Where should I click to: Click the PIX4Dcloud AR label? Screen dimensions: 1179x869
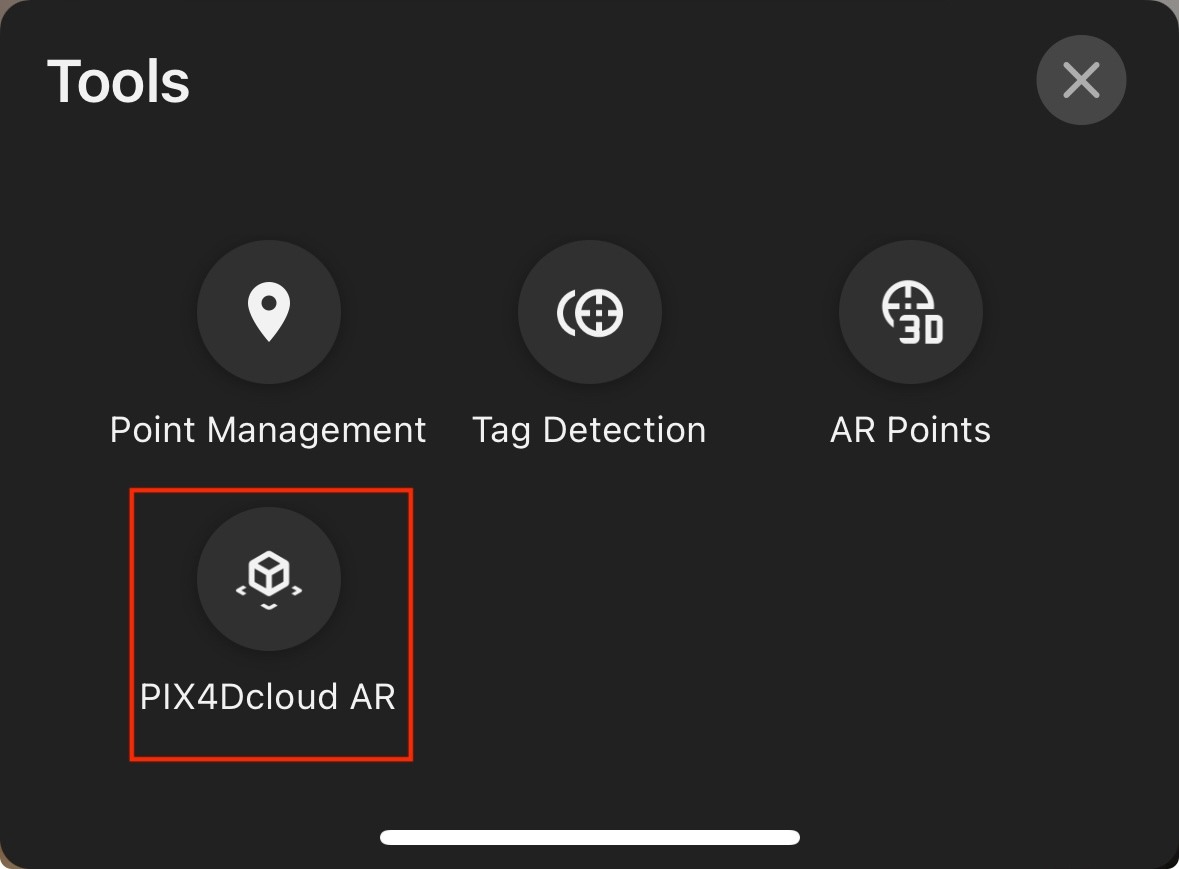[268, 697]
